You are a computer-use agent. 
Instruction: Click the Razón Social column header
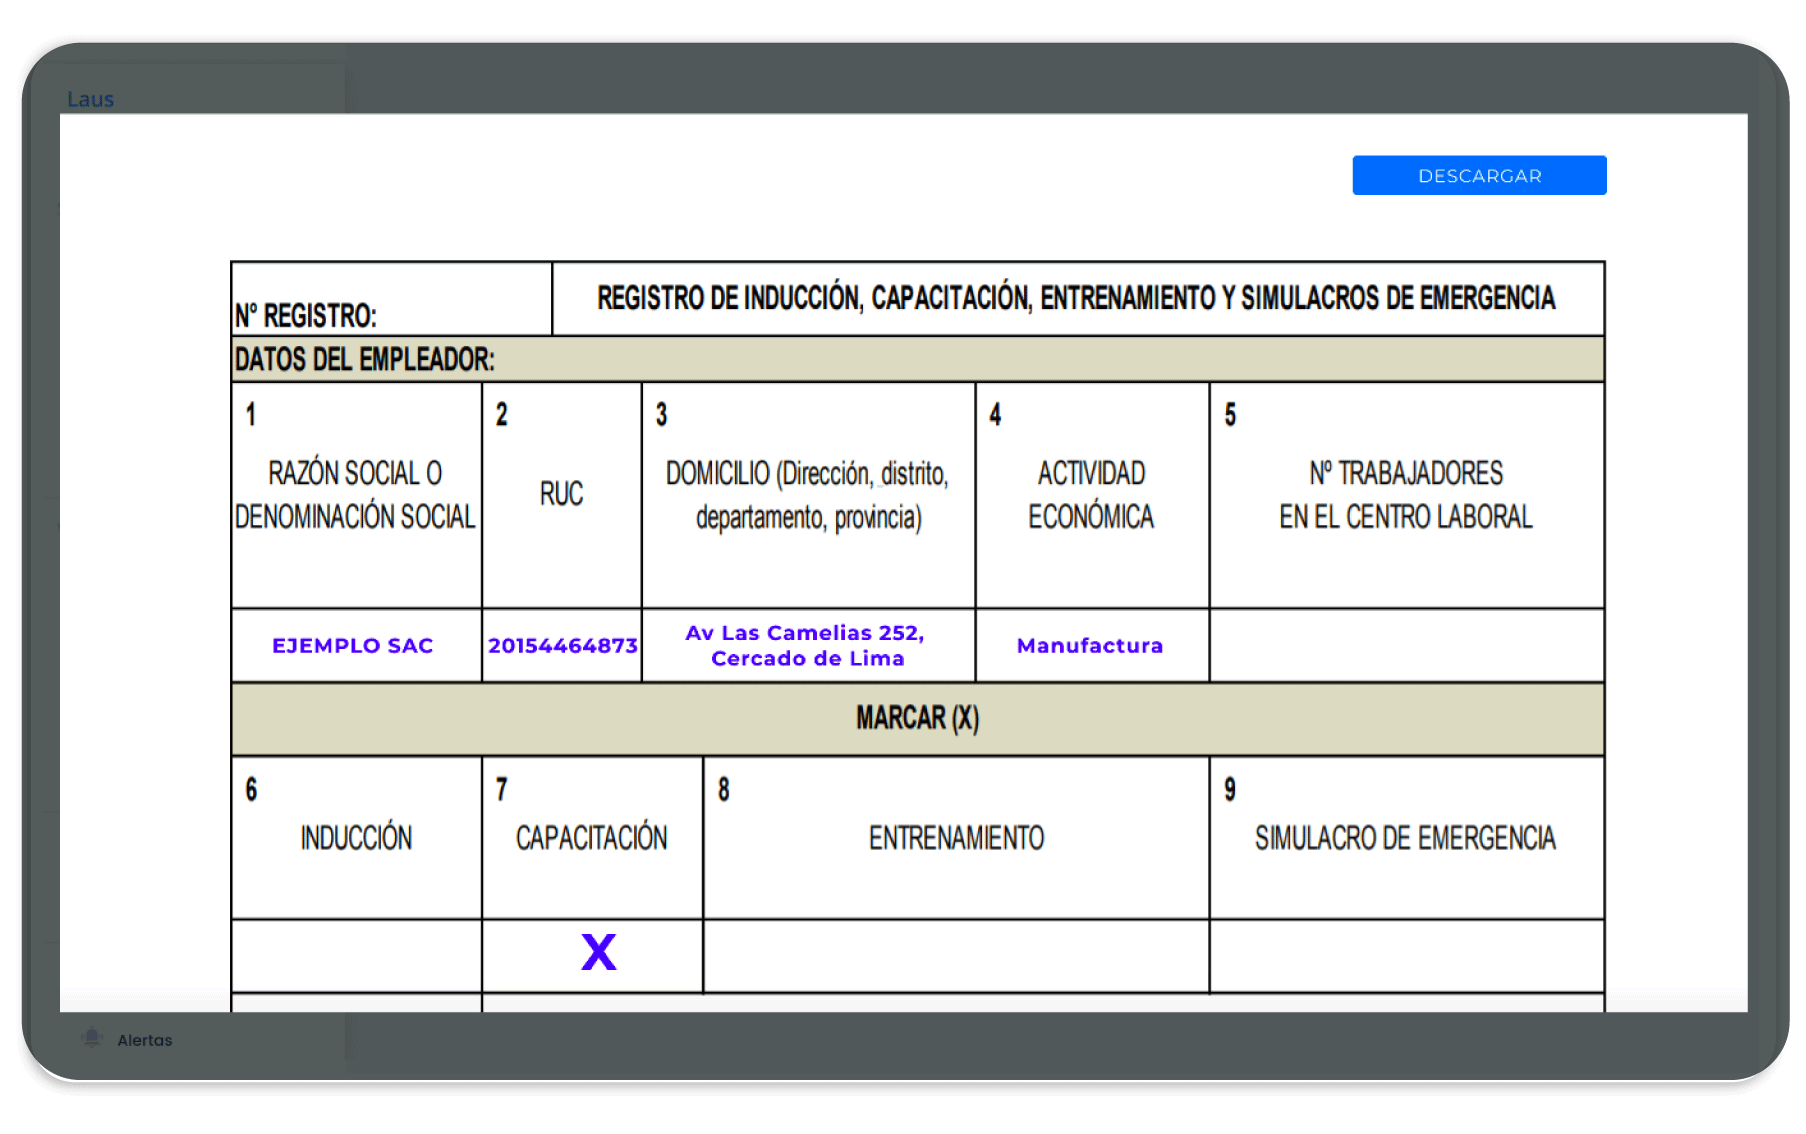click(355, 494)
